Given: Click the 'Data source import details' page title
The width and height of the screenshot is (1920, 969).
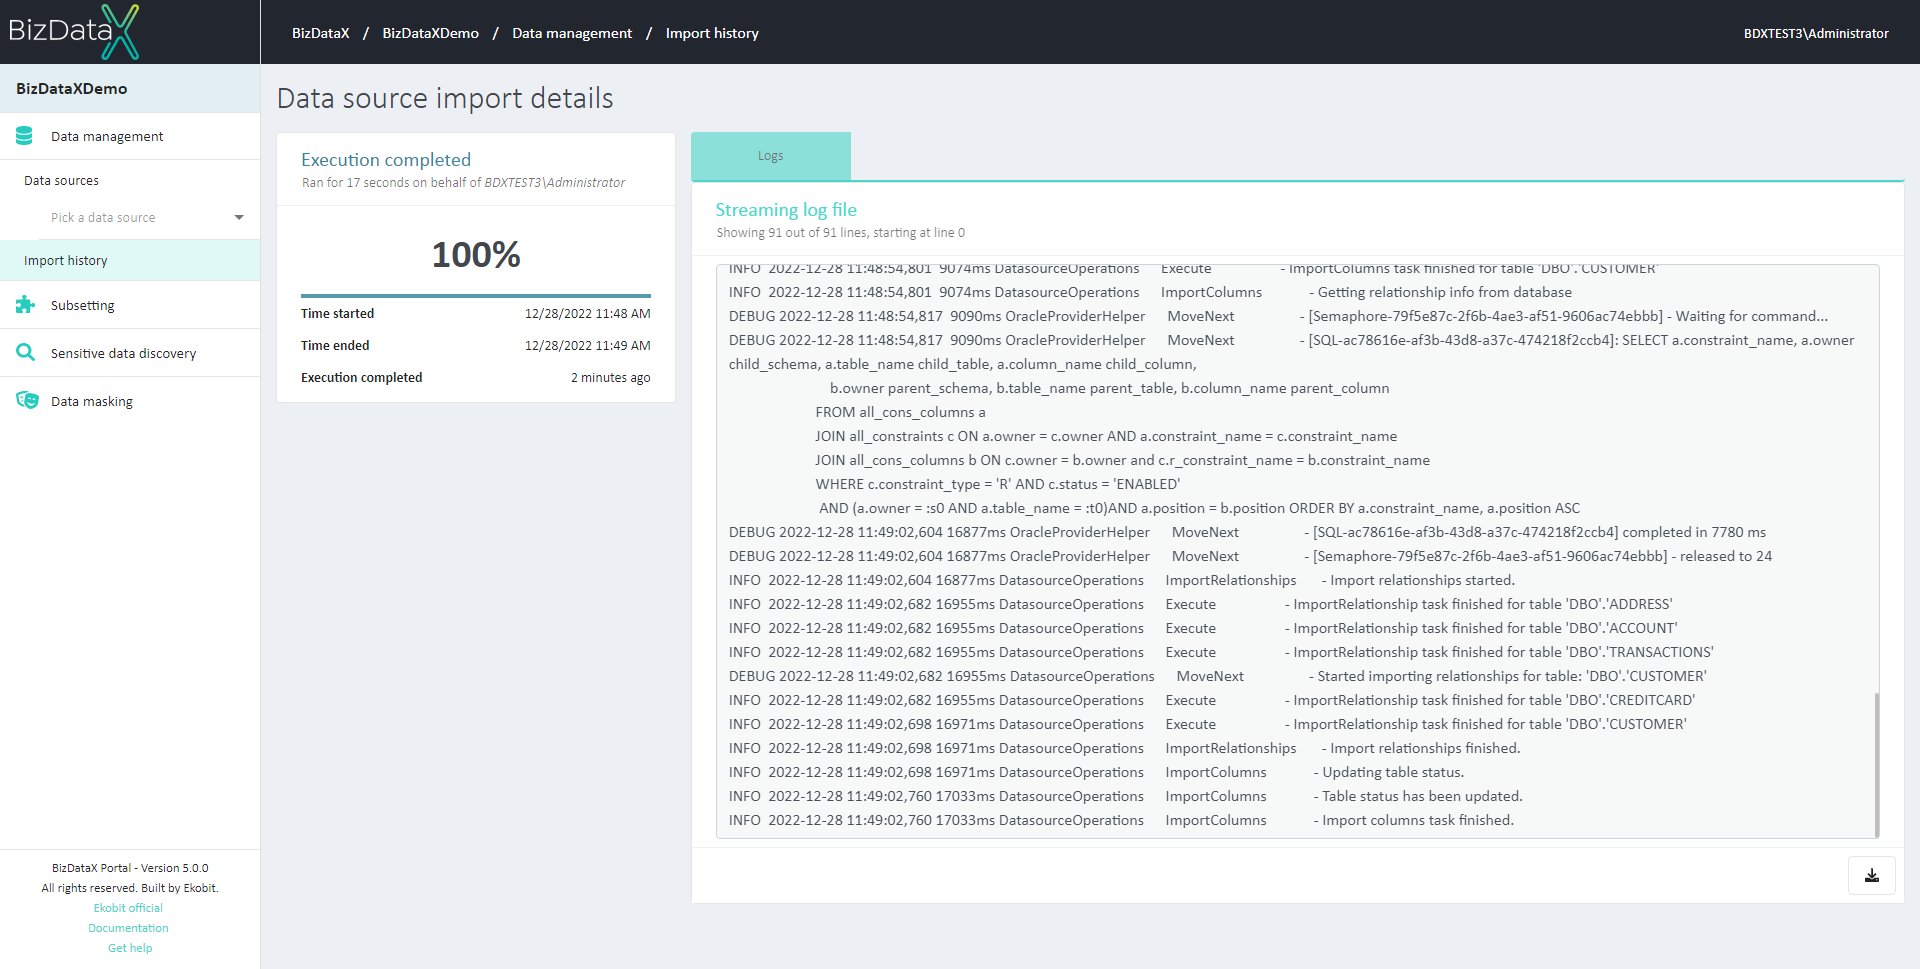Looking at the screenshot, I should click(x=445, y=98).
